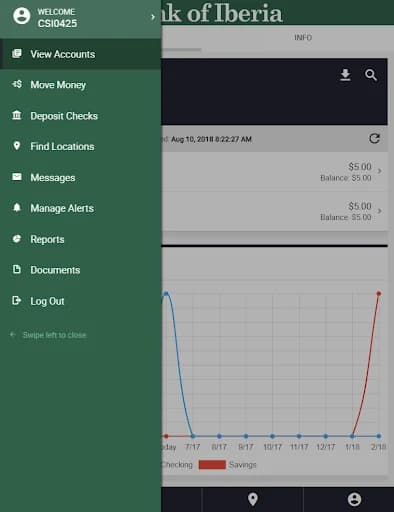Click the 10/17 axis label on chart

[x=272, y=447]
